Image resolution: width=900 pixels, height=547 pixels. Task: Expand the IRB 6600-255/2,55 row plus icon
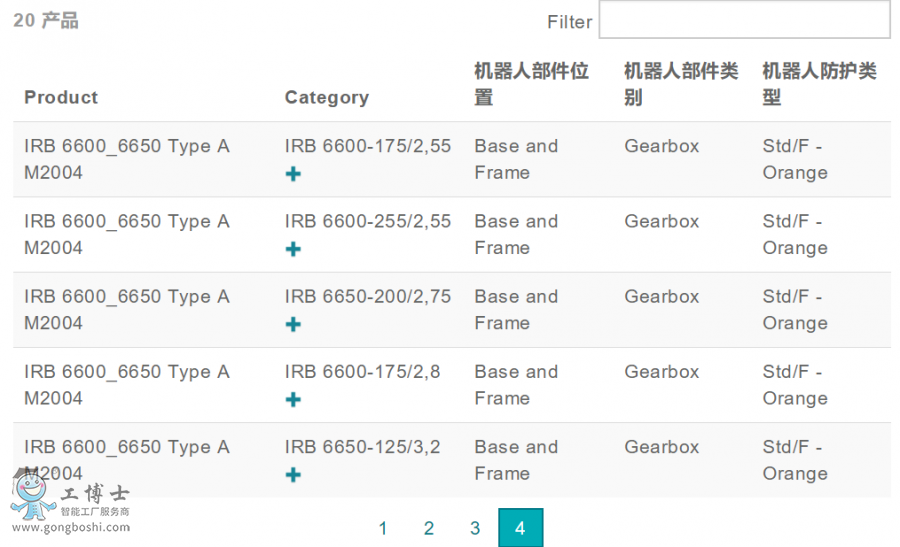pyautogui.click(x=293, y=249)
